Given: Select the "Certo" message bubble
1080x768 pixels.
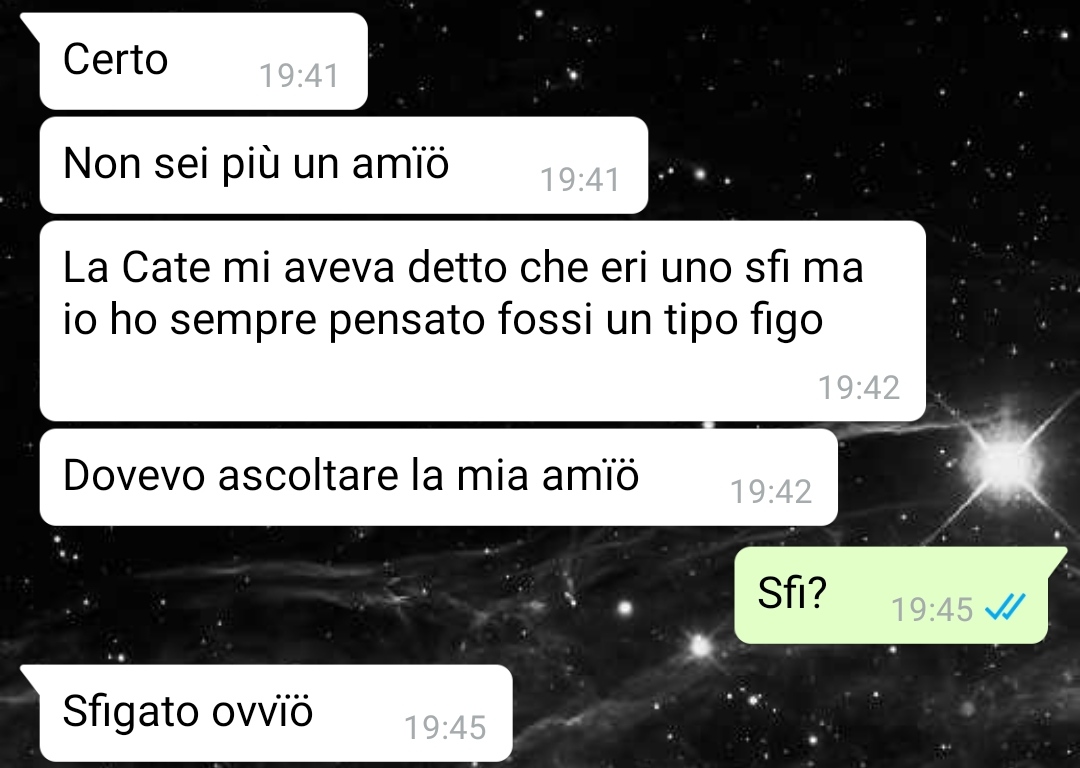Looking at the screenshot, I should (203, 61).
